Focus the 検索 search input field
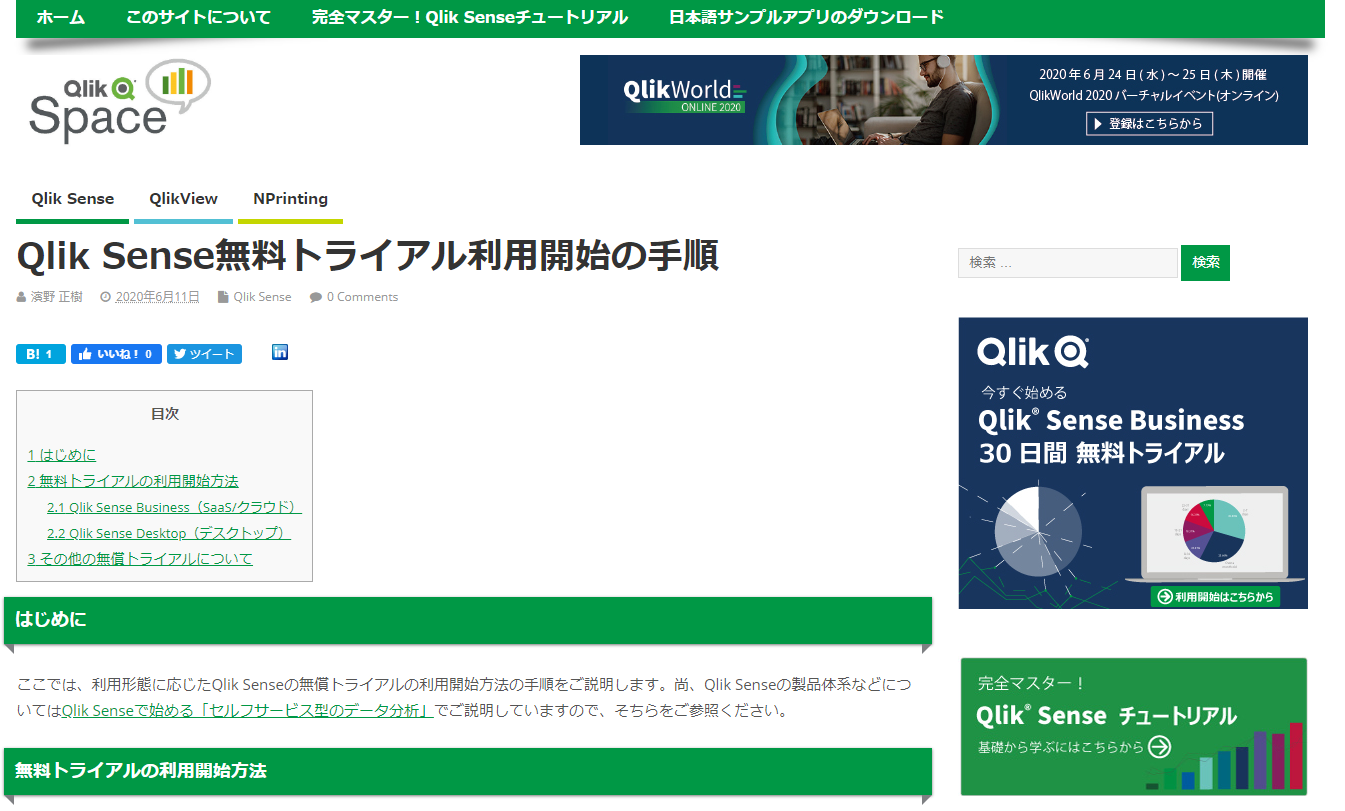Screen dimensions: 1345x811 1068,263
